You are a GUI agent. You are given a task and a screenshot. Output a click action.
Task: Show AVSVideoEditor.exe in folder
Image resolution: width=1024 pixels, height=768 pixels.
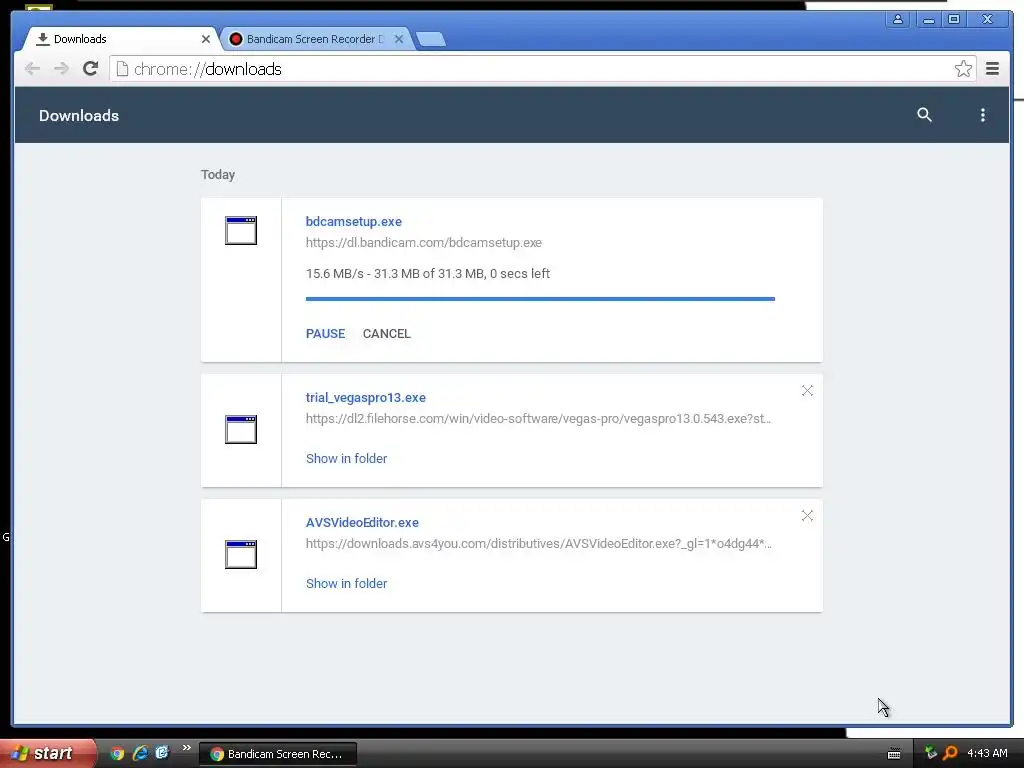pos(346,584)
